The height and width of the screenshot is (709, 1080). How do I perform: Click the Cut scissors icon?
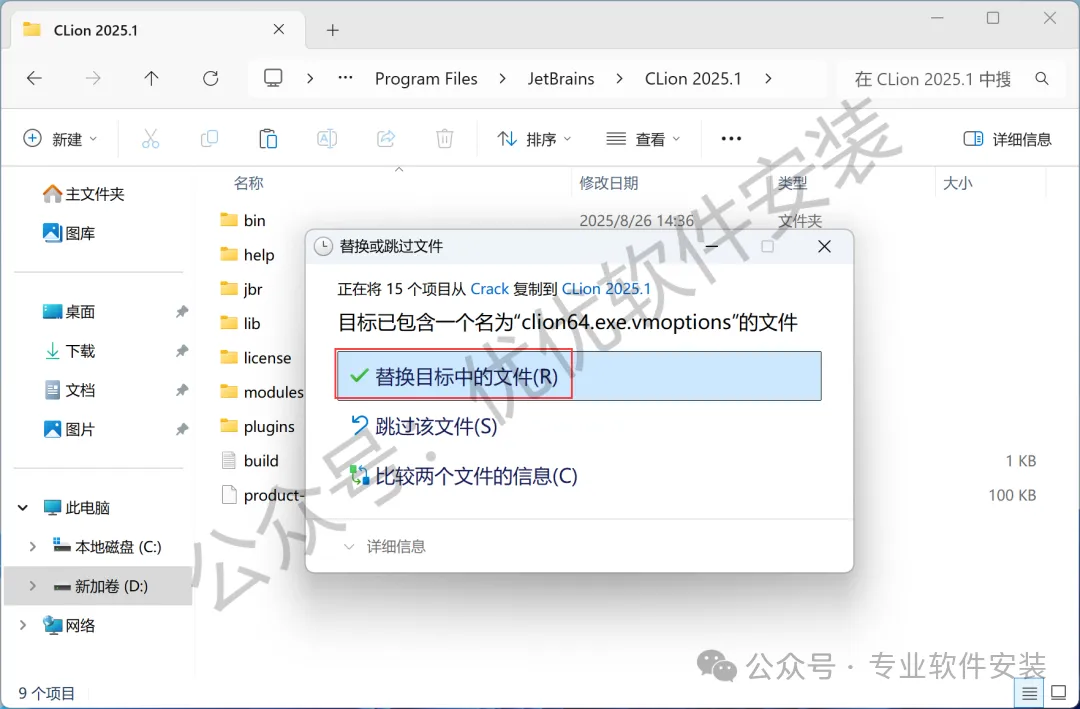pyautogui.click(x=150, y=139)
